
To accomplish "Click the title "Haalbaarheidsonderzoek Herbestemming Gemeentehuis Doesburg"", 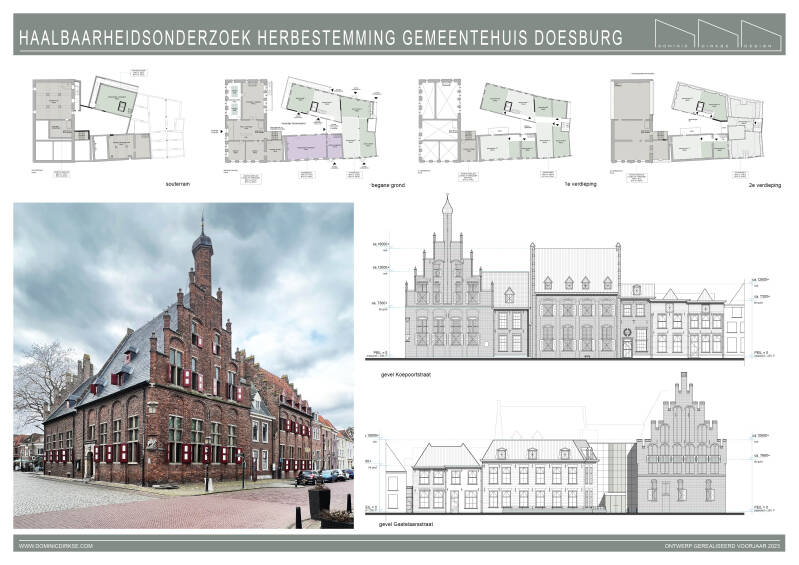I will pyautogui.click(x=321, y=38).
